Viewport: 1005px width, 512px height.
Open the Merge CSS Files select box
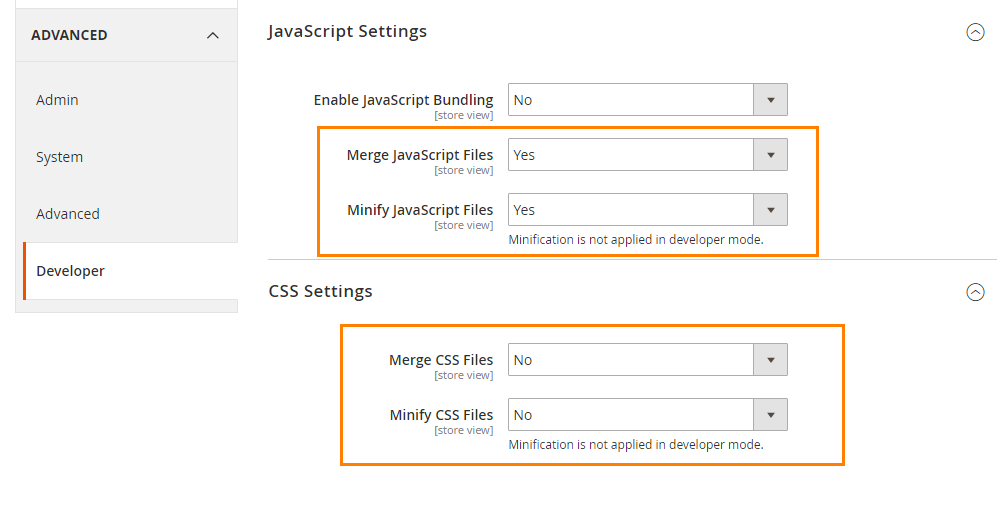coord(631,360)
